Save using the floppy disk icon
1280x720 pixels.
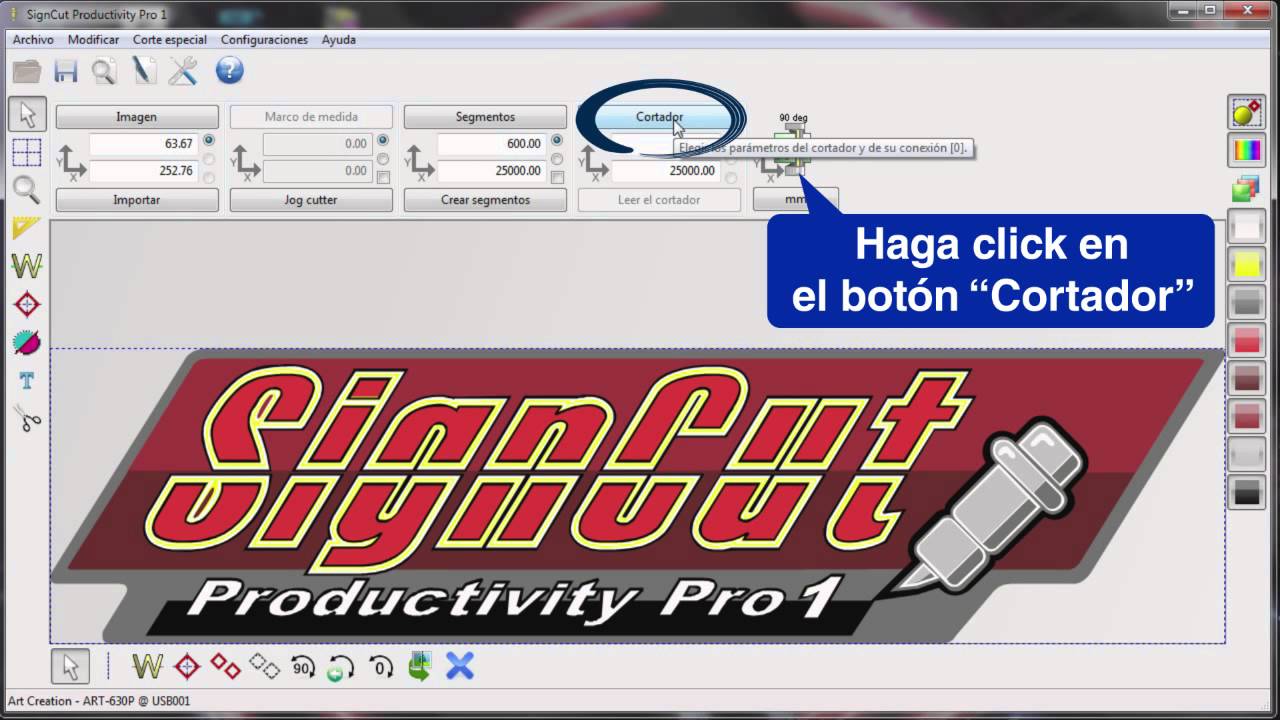click(66, 71)
